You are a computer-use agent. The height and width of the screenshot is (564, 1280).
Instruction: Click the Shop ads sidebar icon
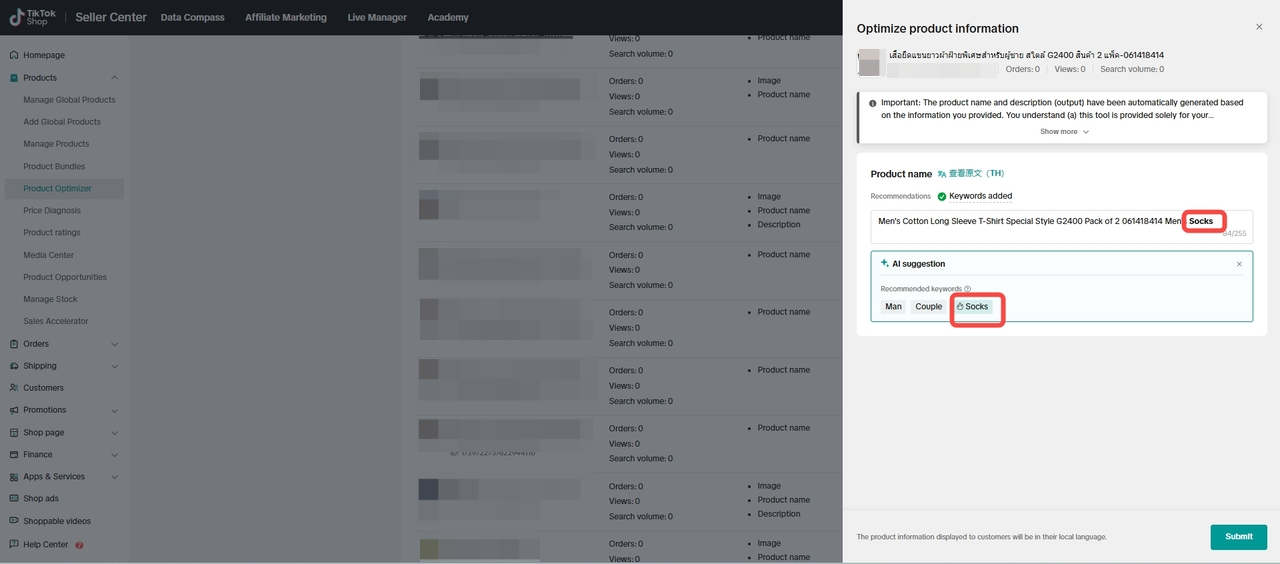[14, 499]
